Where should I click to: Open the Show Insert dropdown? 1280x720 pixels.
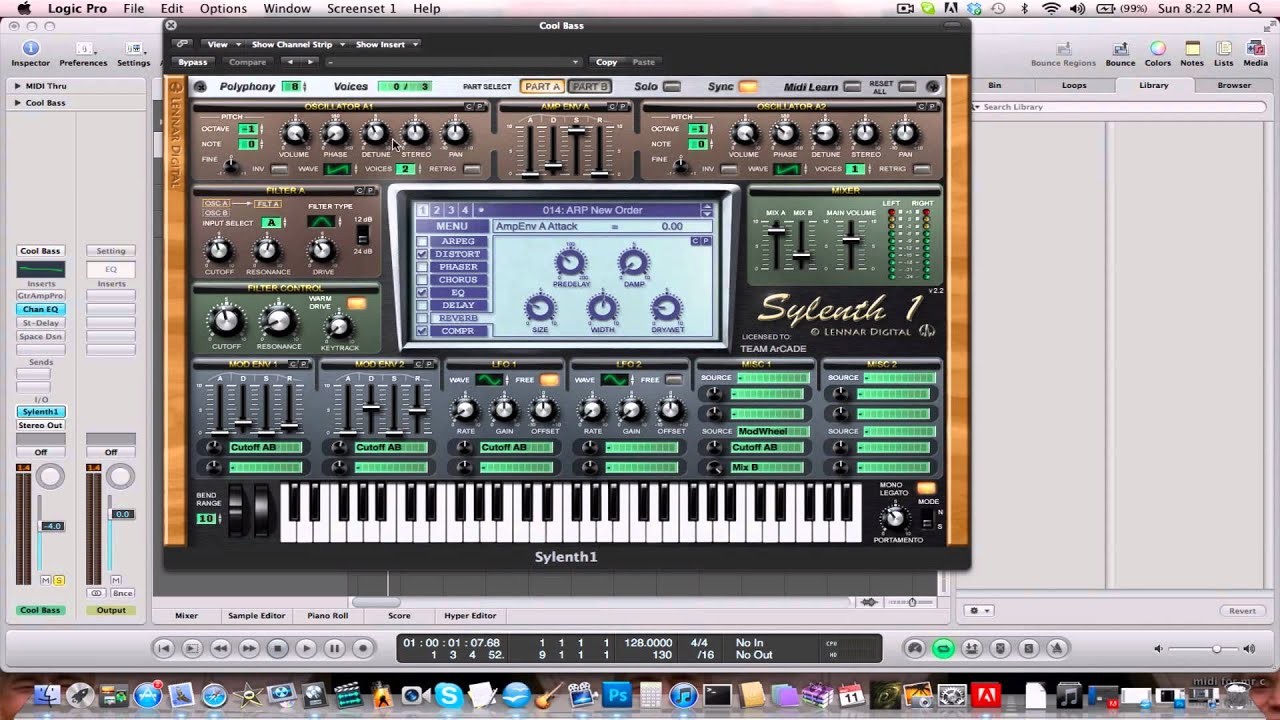click(x=386, y=44)
